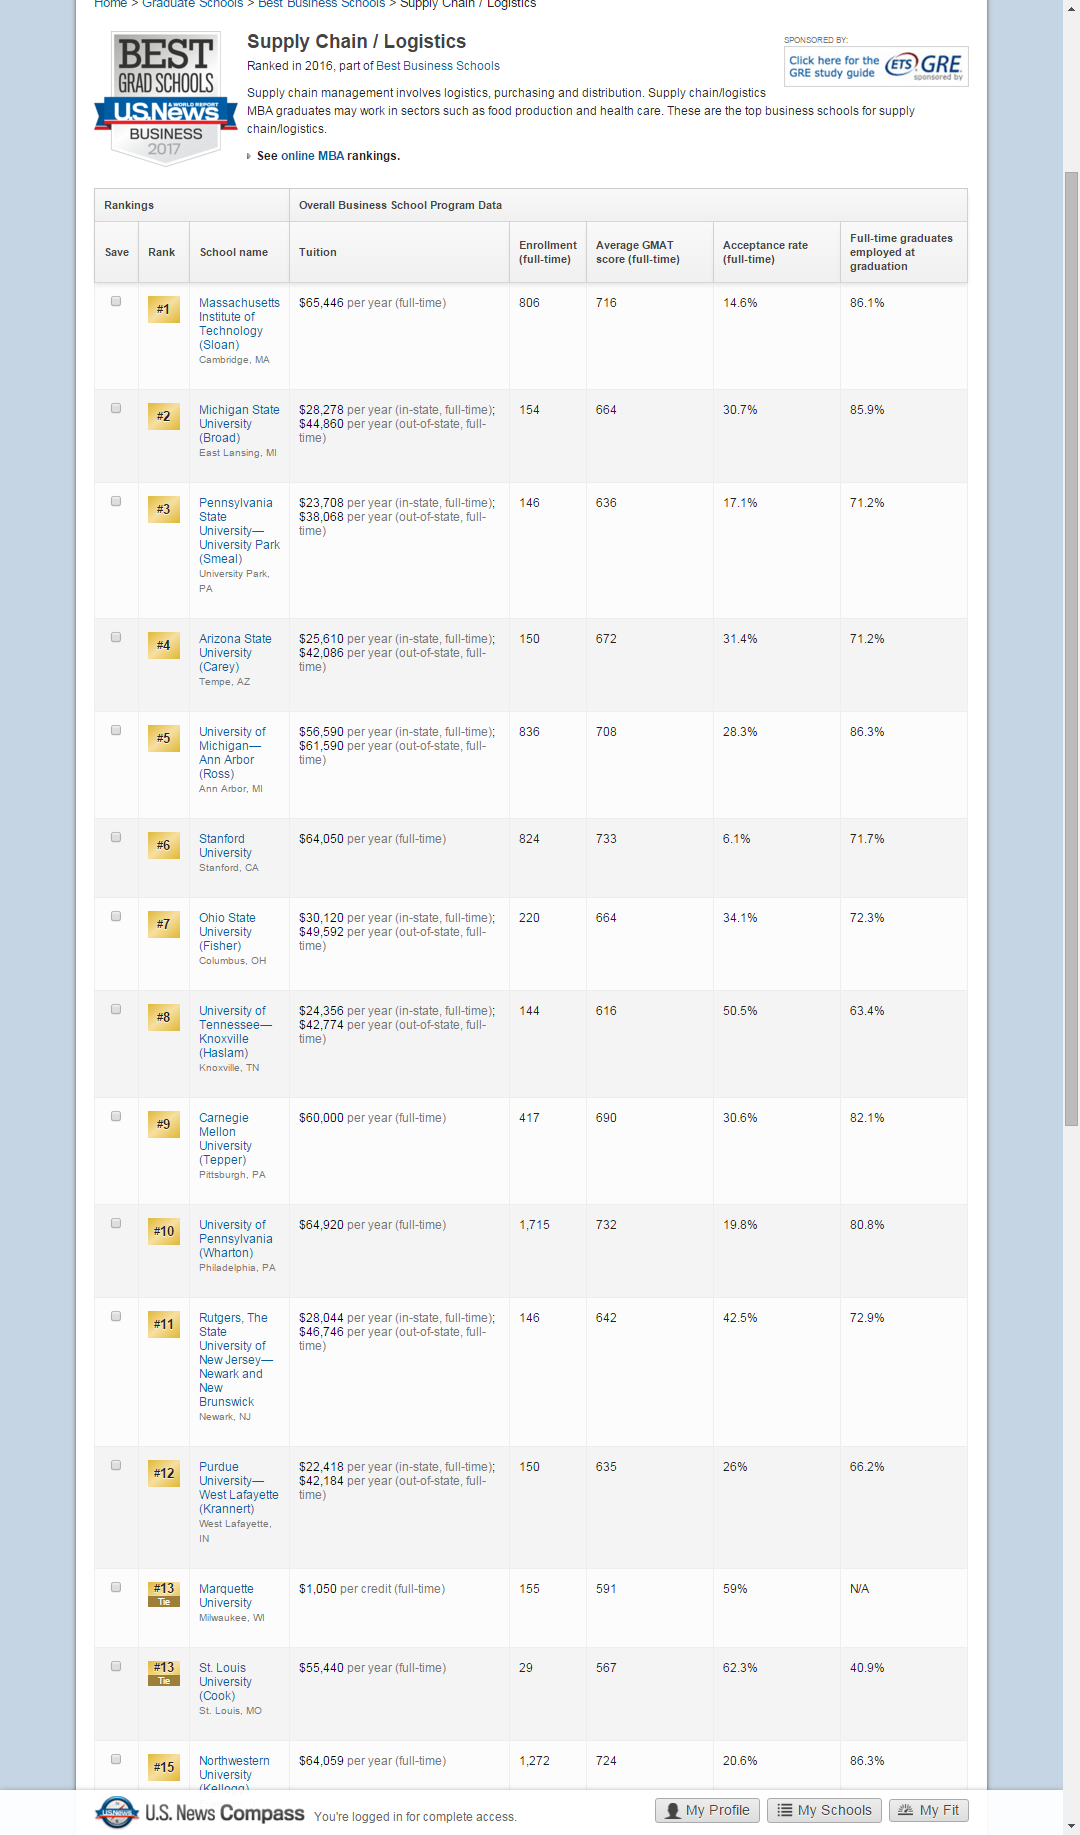This screenshot has width=1080, height=1835.
Task: Go to Best Business Schools breadcrumb
Action: [x=321, y=4]
